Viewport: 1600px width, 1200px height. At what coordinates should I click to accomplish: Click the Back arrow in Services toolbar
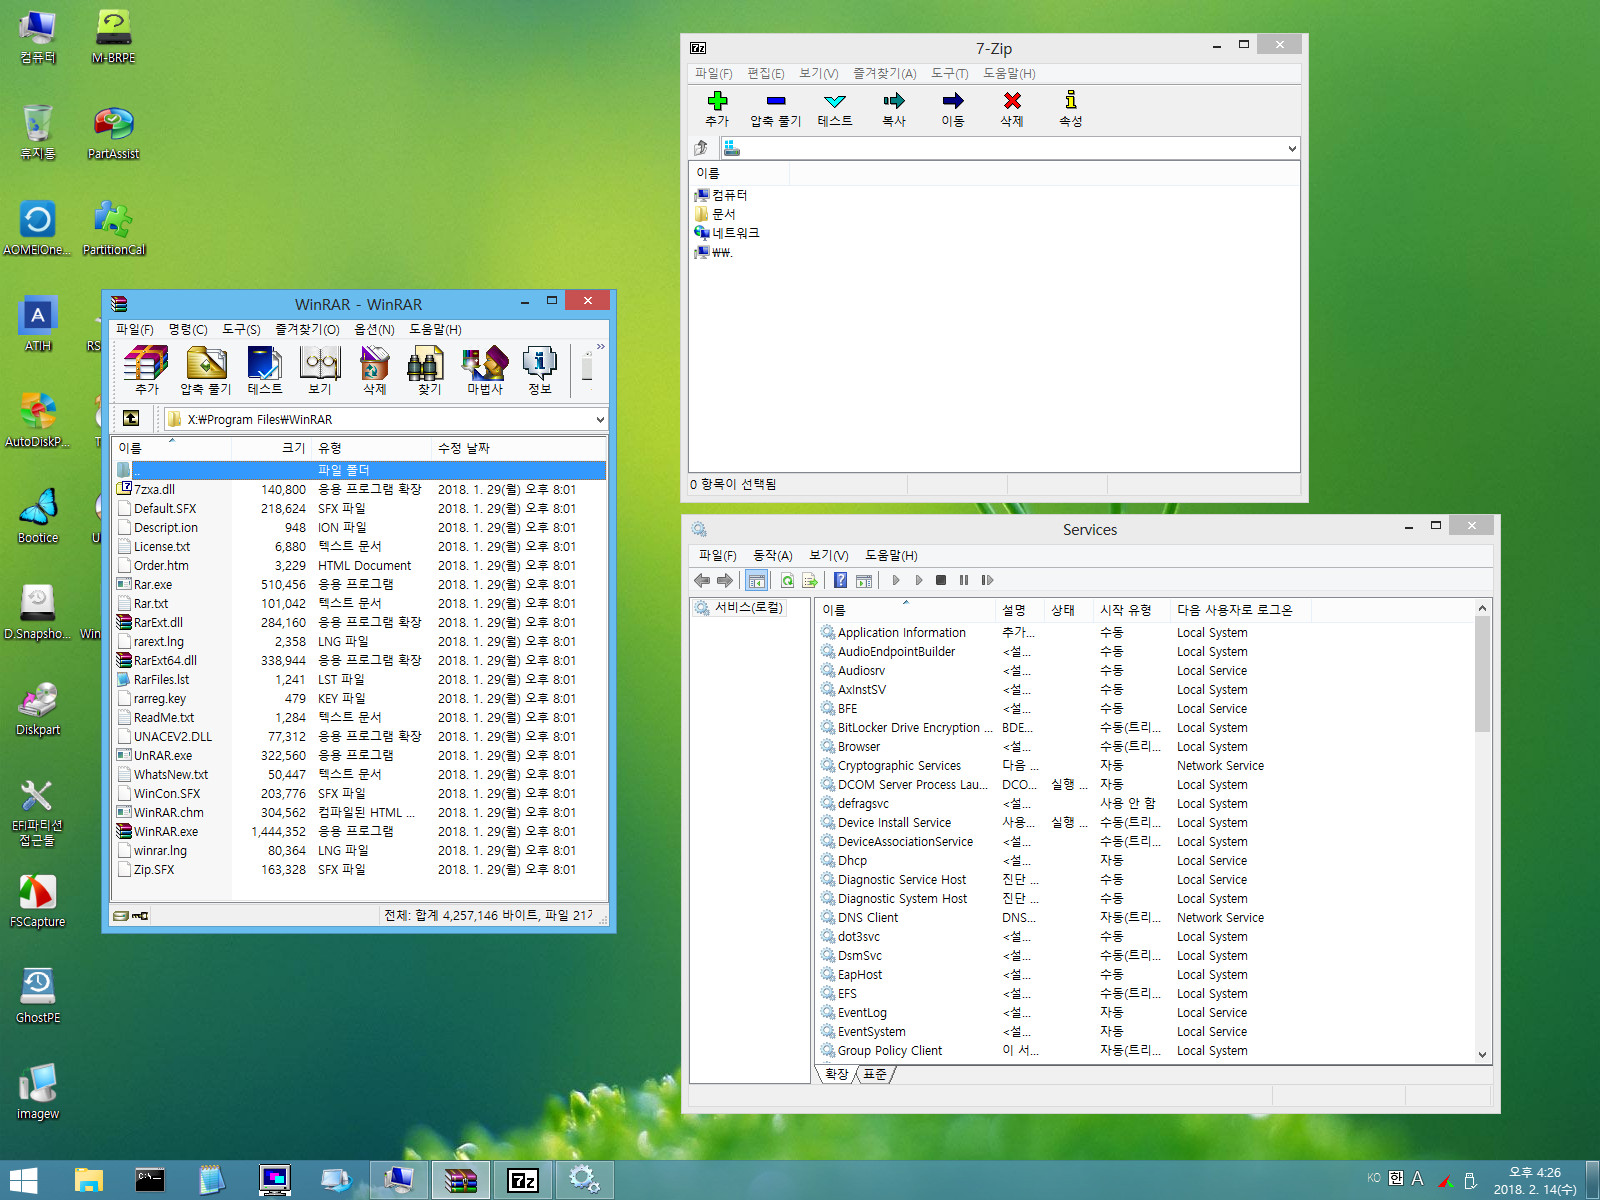point(702,580)
